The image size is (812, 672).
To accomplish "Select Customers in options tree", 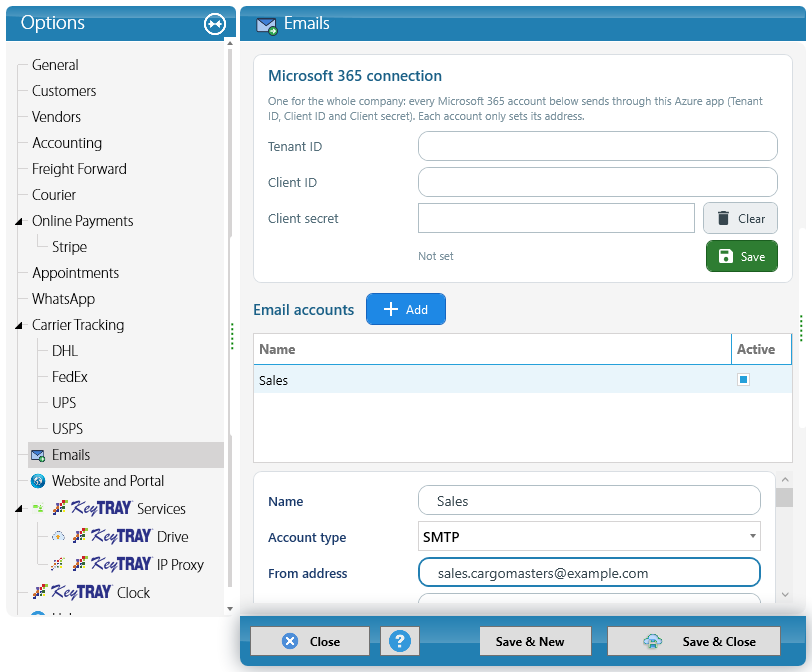I will [64, 91].
